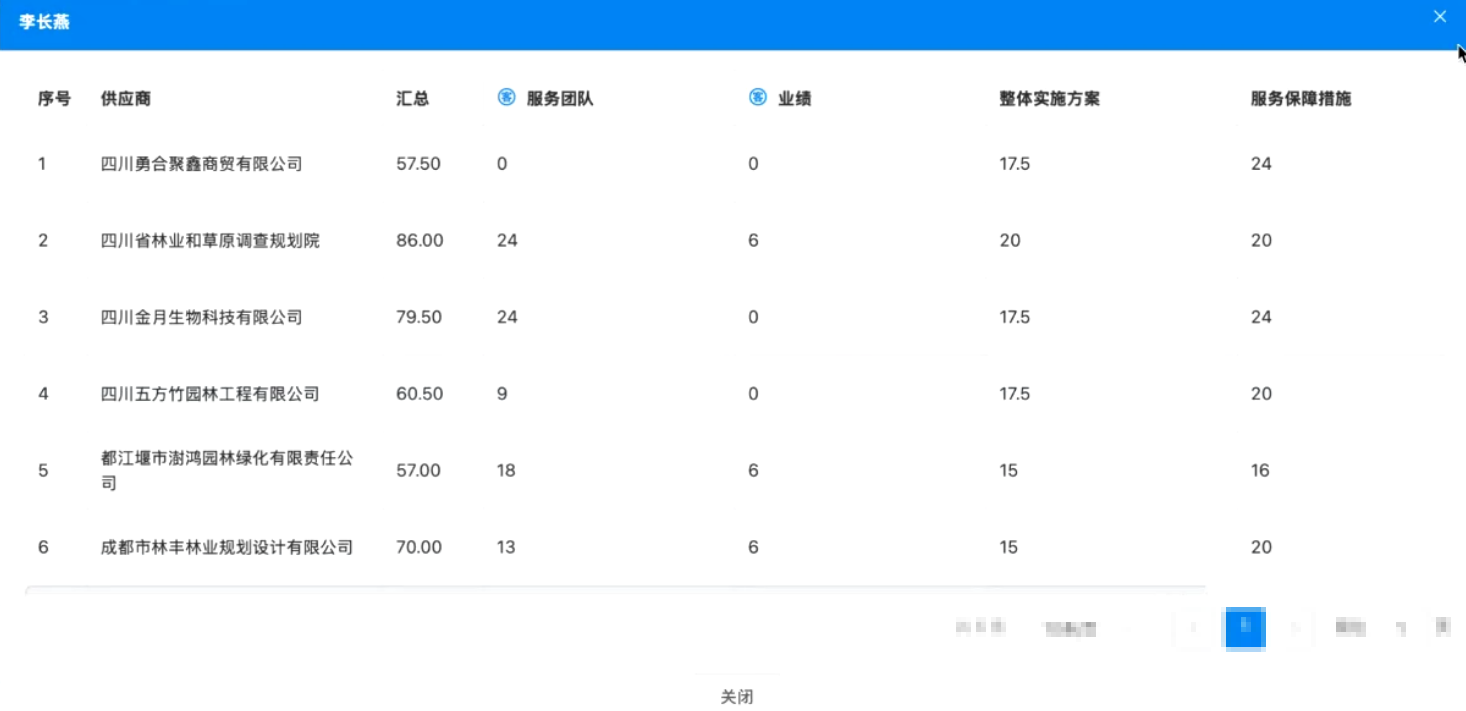Click the total score 86.00
Viewport: 1466px width, 711px height.
(x=420, y=241)
